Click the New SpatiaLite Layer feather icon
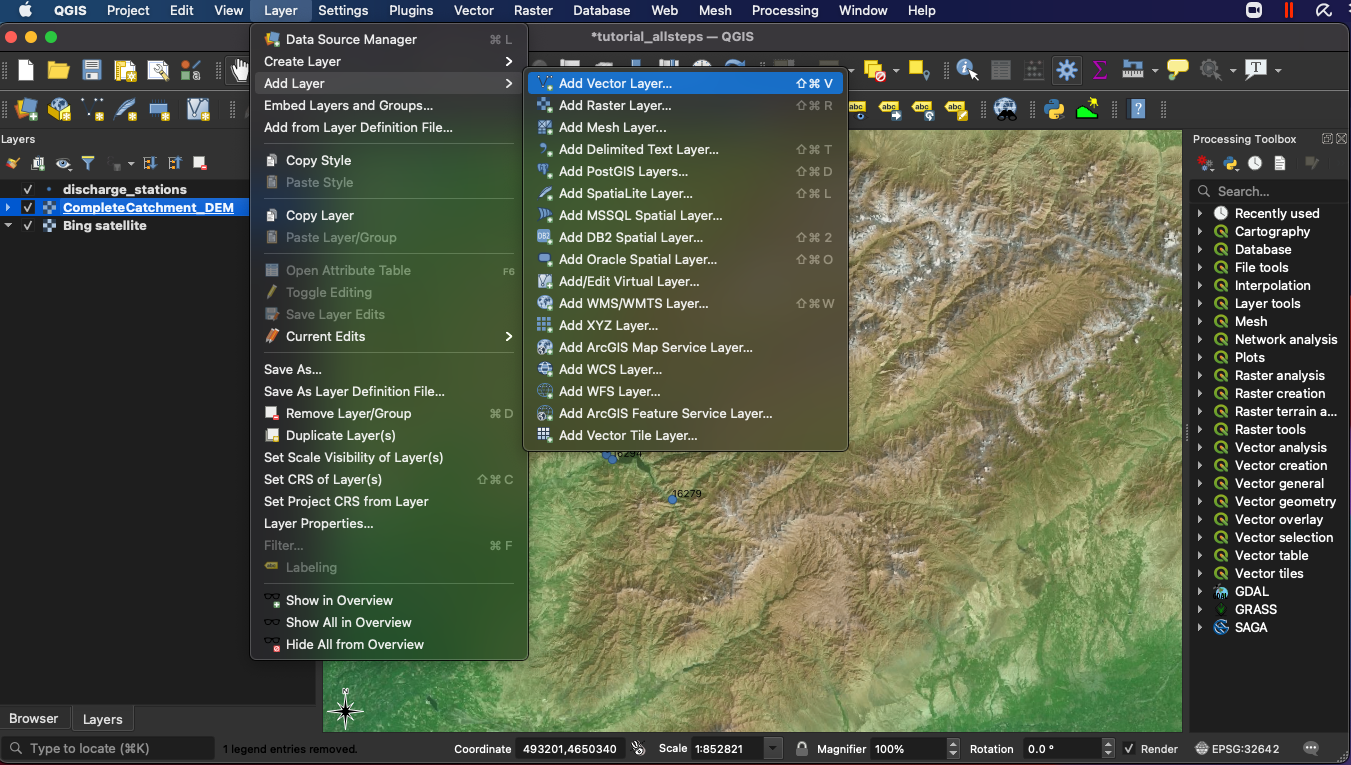This screenshot has height=765, width=1351. (126, 109)
